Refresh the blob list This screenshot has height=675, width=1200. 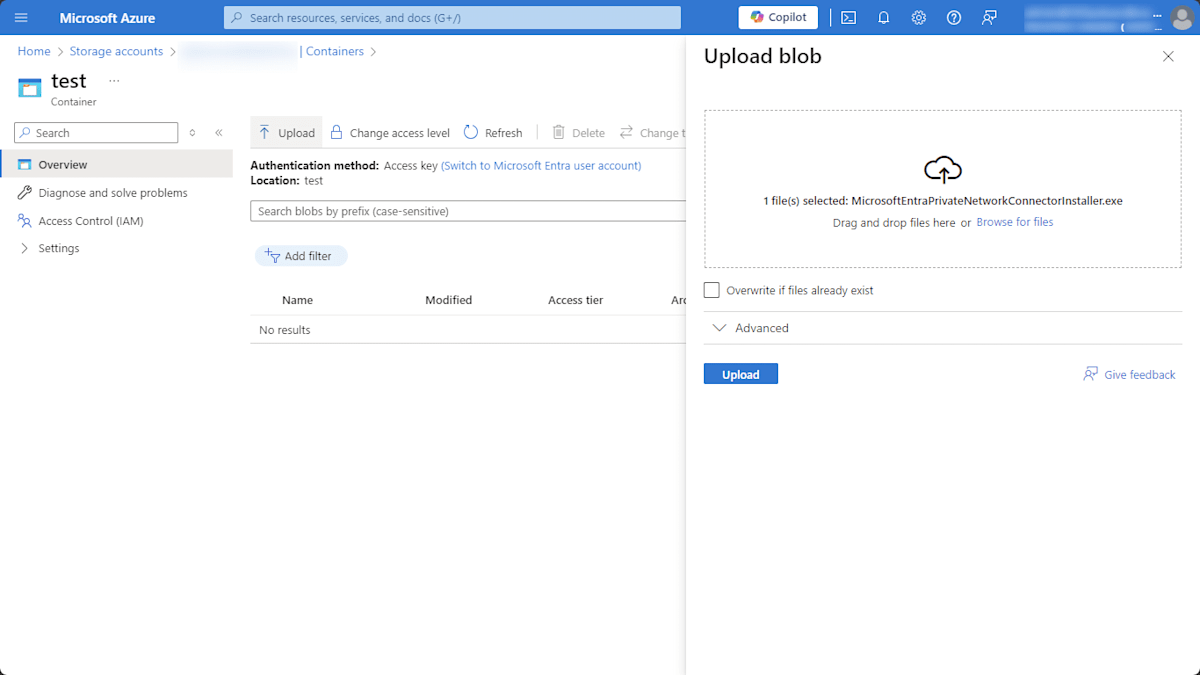493,133
